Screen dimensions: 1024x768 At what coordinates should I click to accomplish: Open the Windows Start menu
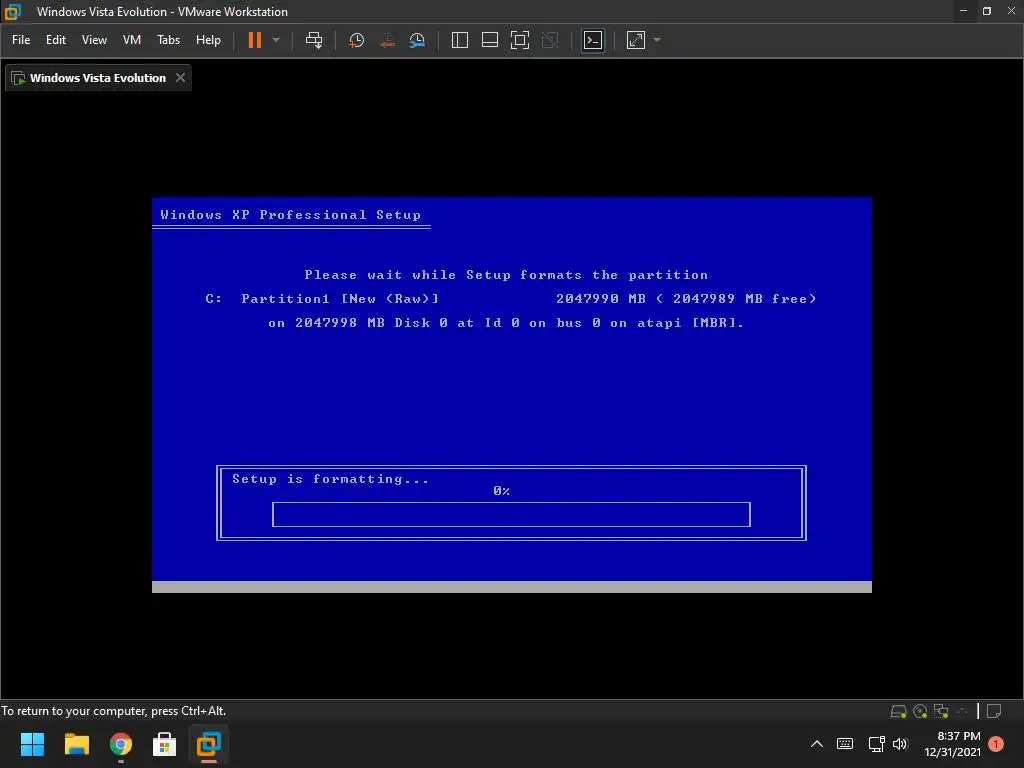coord(32,744)
